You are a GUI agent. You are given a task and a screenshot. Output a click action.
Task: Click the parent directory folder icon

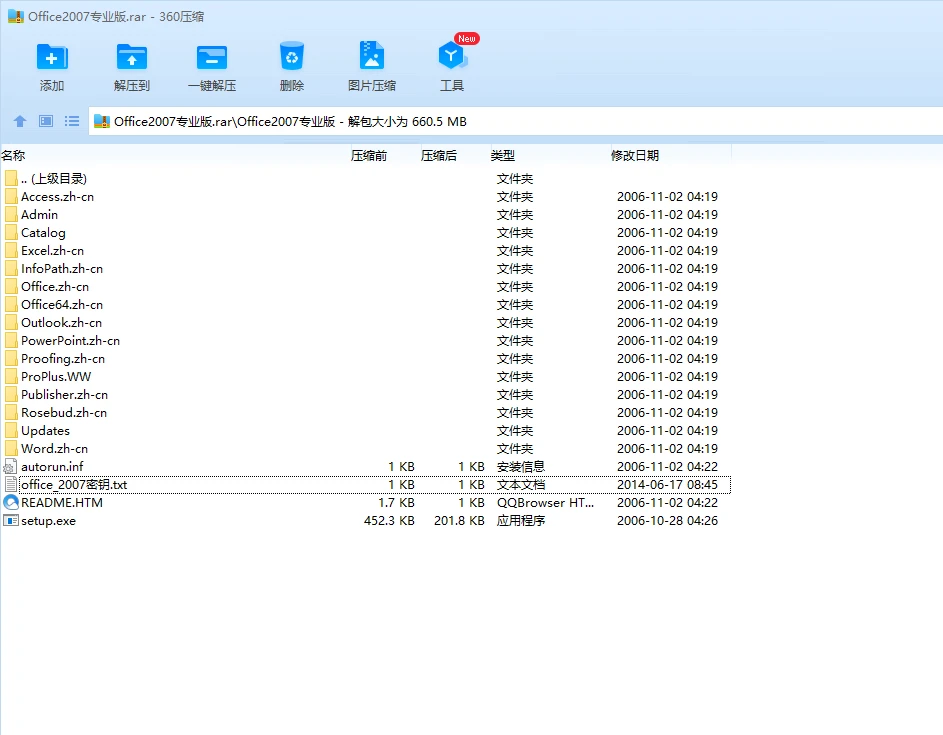11,179
